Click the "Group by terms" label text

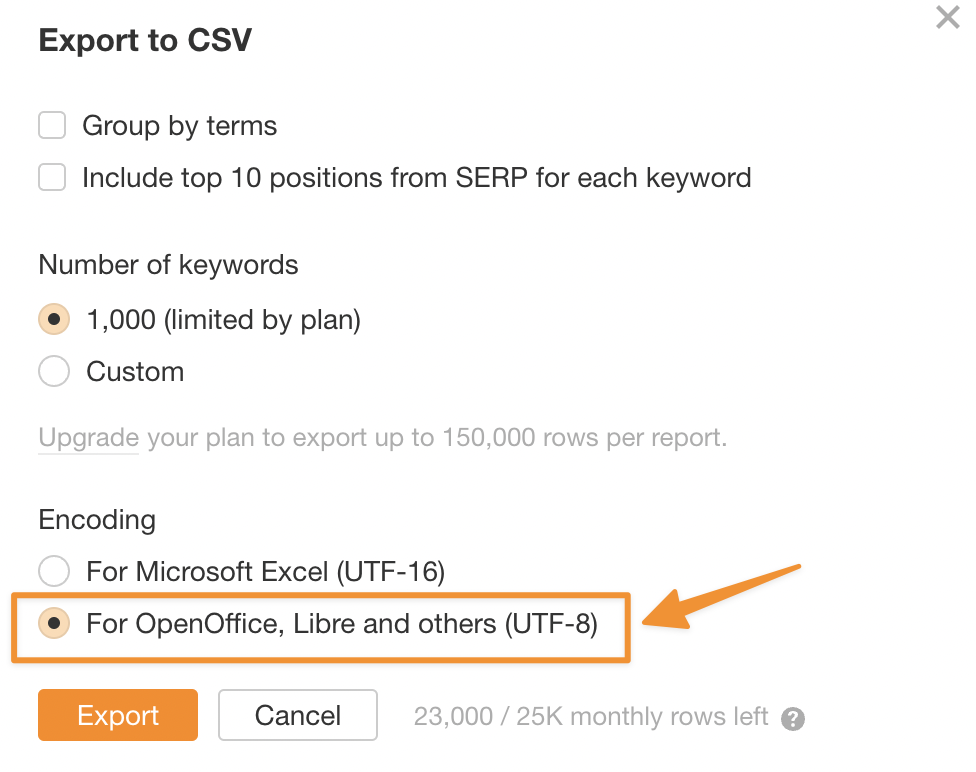pyautogui.click(x=179, y=126)
